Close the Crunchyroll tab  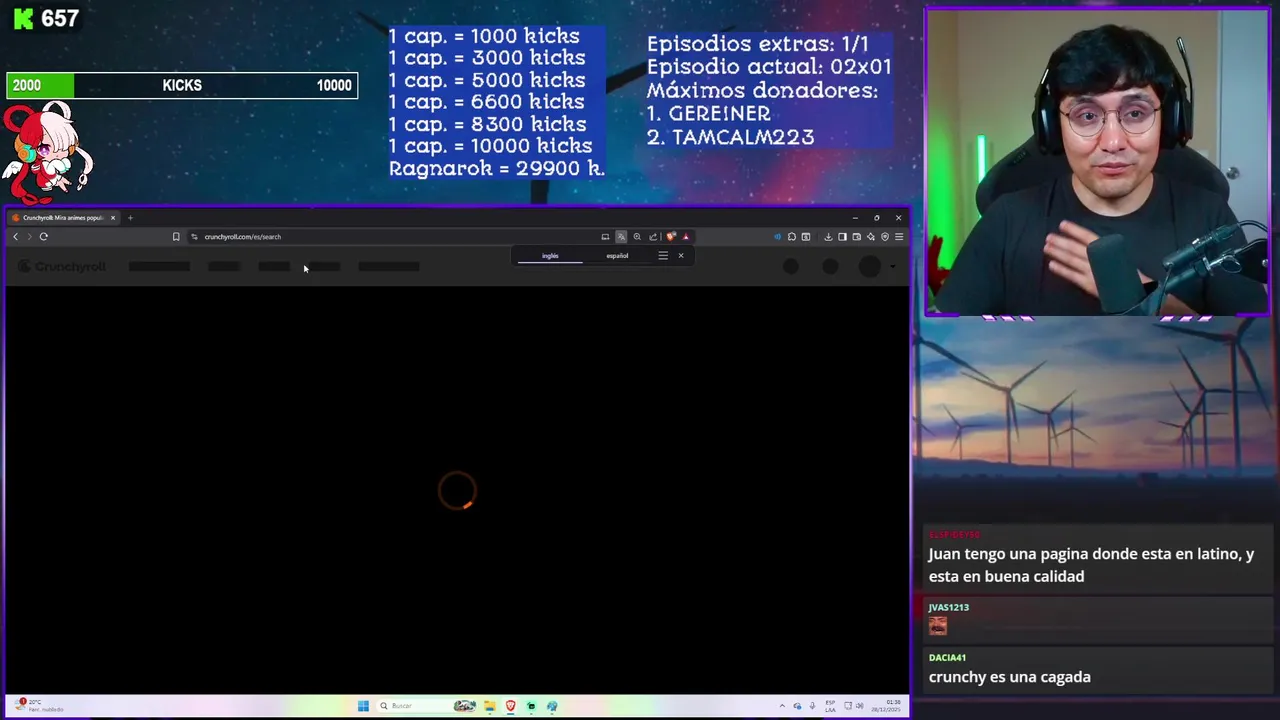pos(113,218)
